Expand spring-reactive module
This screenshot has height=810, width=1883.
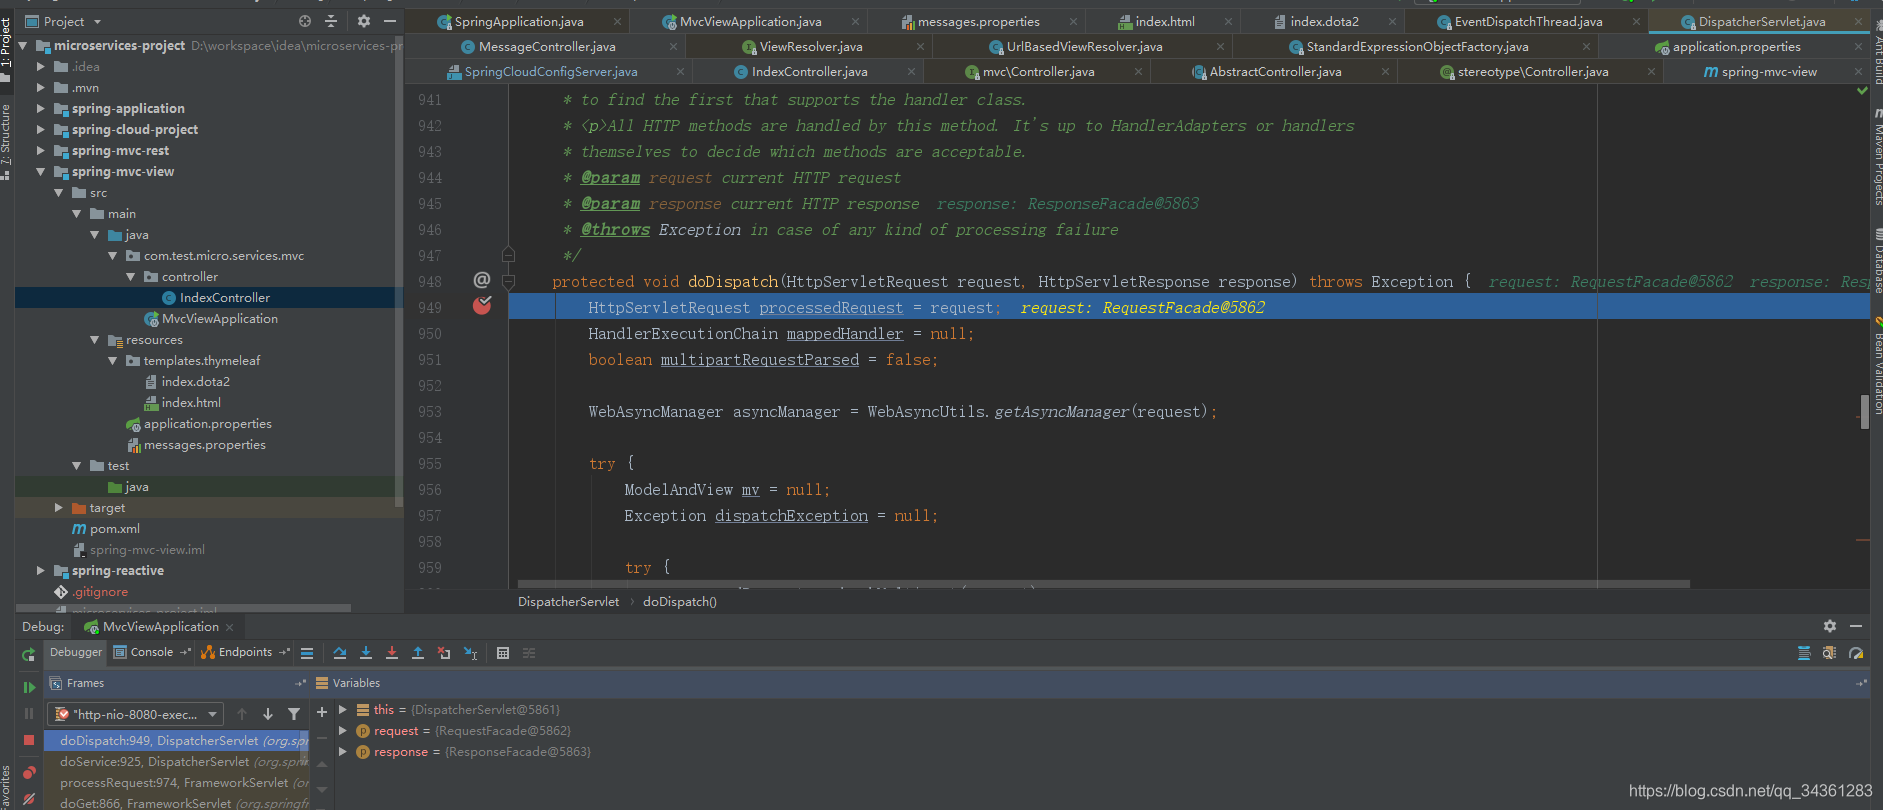41,571
